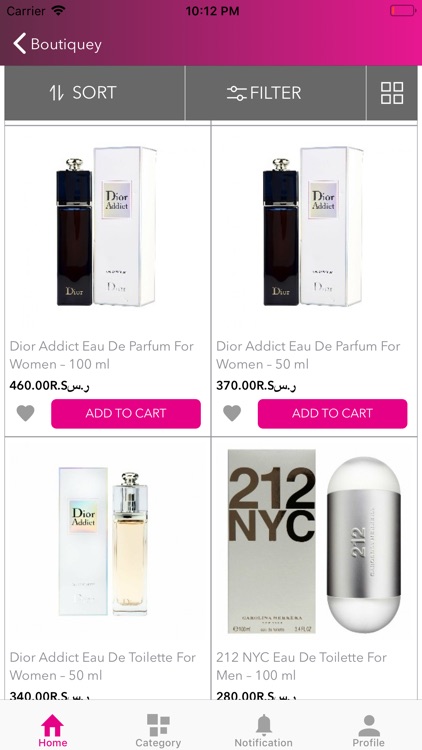Open Dior Addict Eau De Toilette title link
The width and height of the screenshot is (422, 750).
point(103,666)
